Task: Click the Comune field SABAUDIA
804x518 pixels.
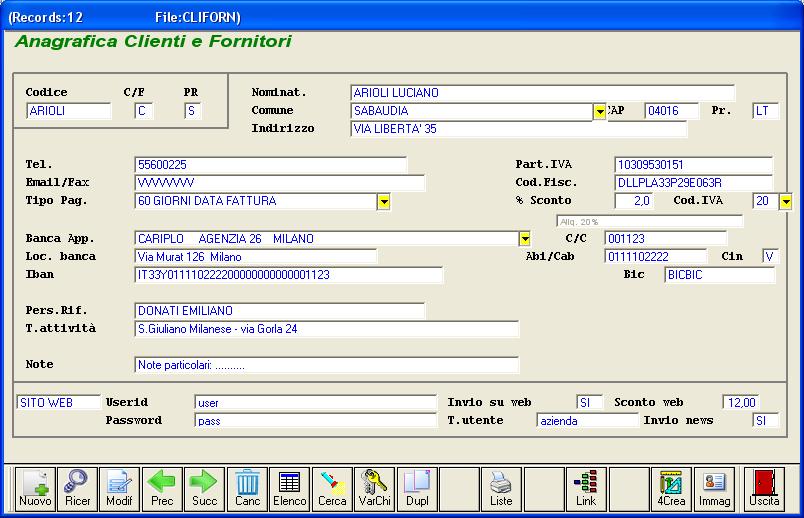Action: click(472, 111)
